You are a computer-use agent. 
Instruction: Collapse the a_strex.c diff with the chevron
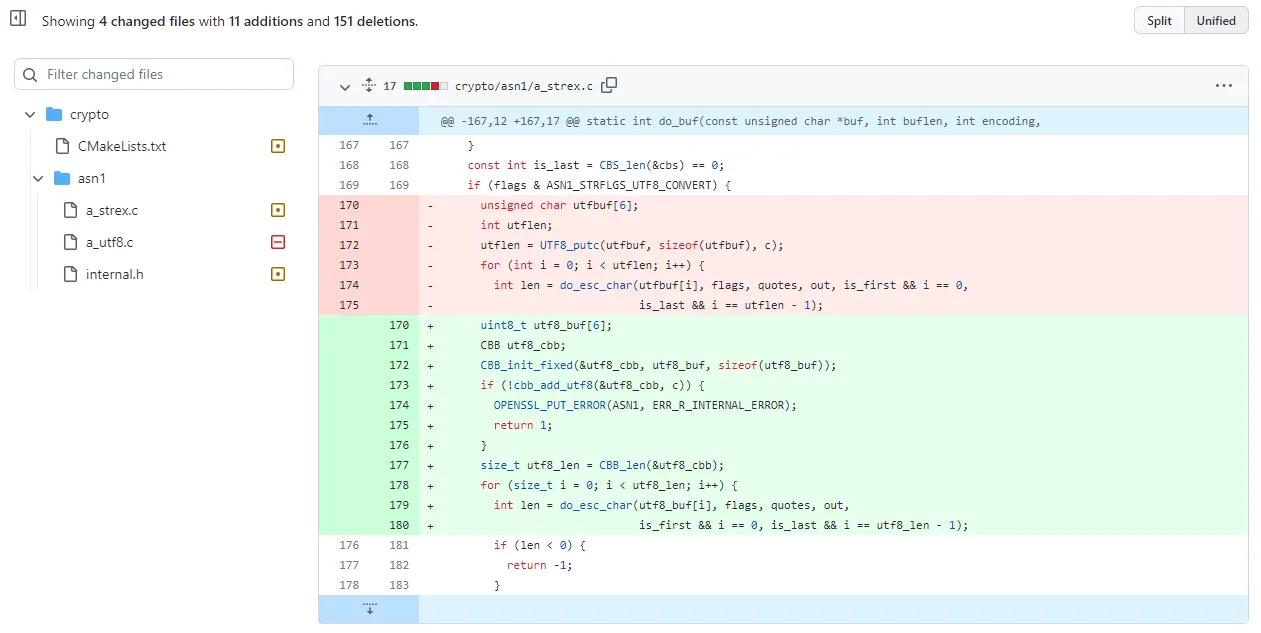tap(344, 86)
